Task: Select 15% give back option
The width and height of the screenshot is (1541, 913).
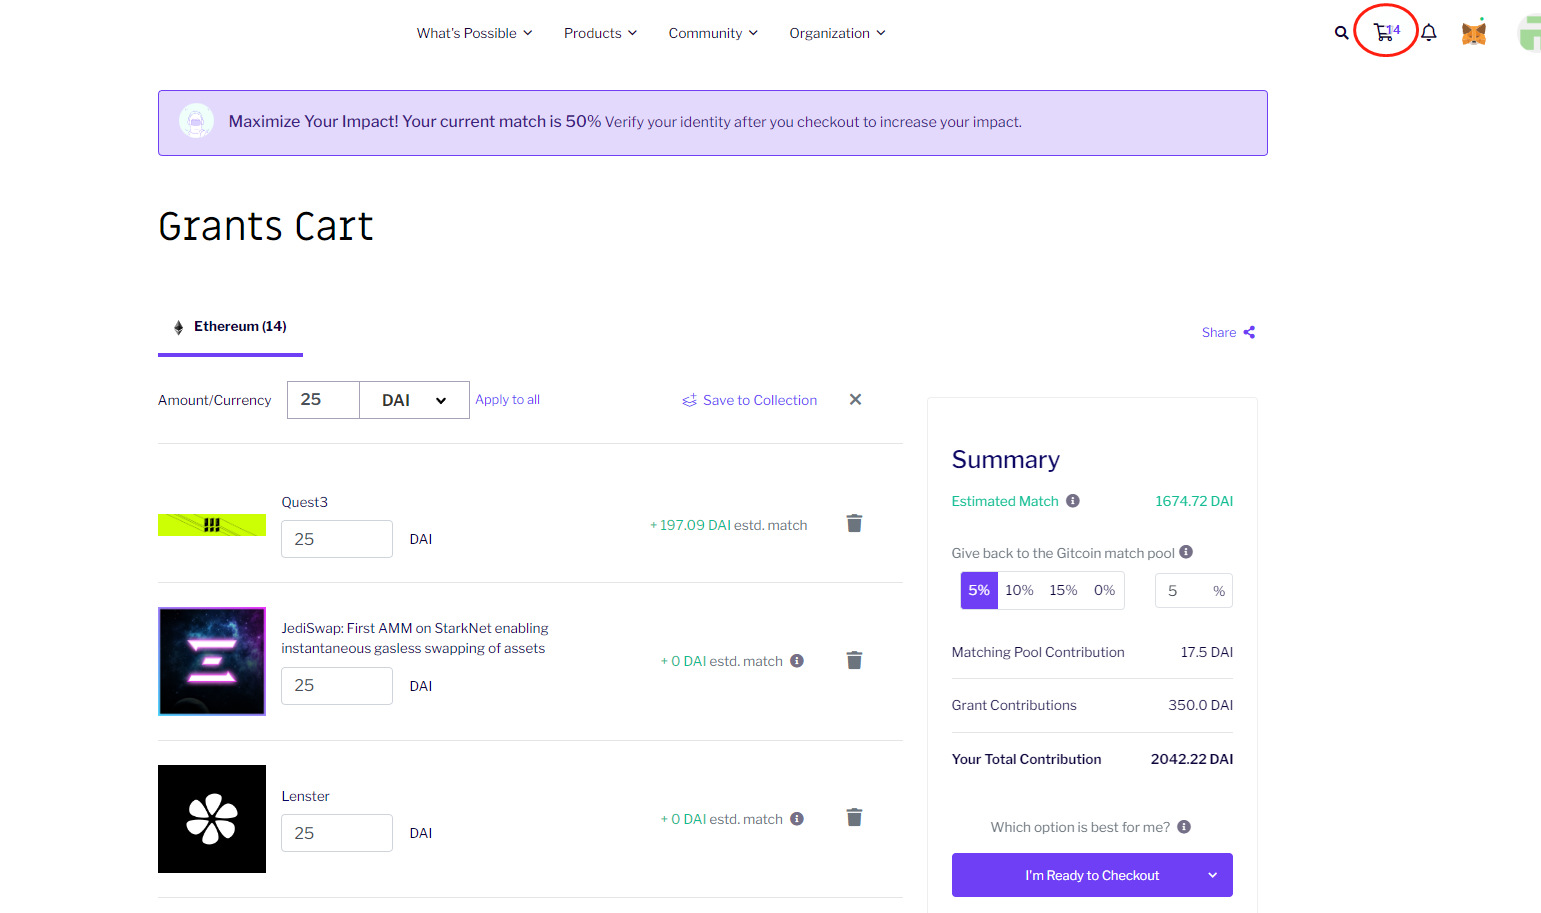Action: [1063, 591]
